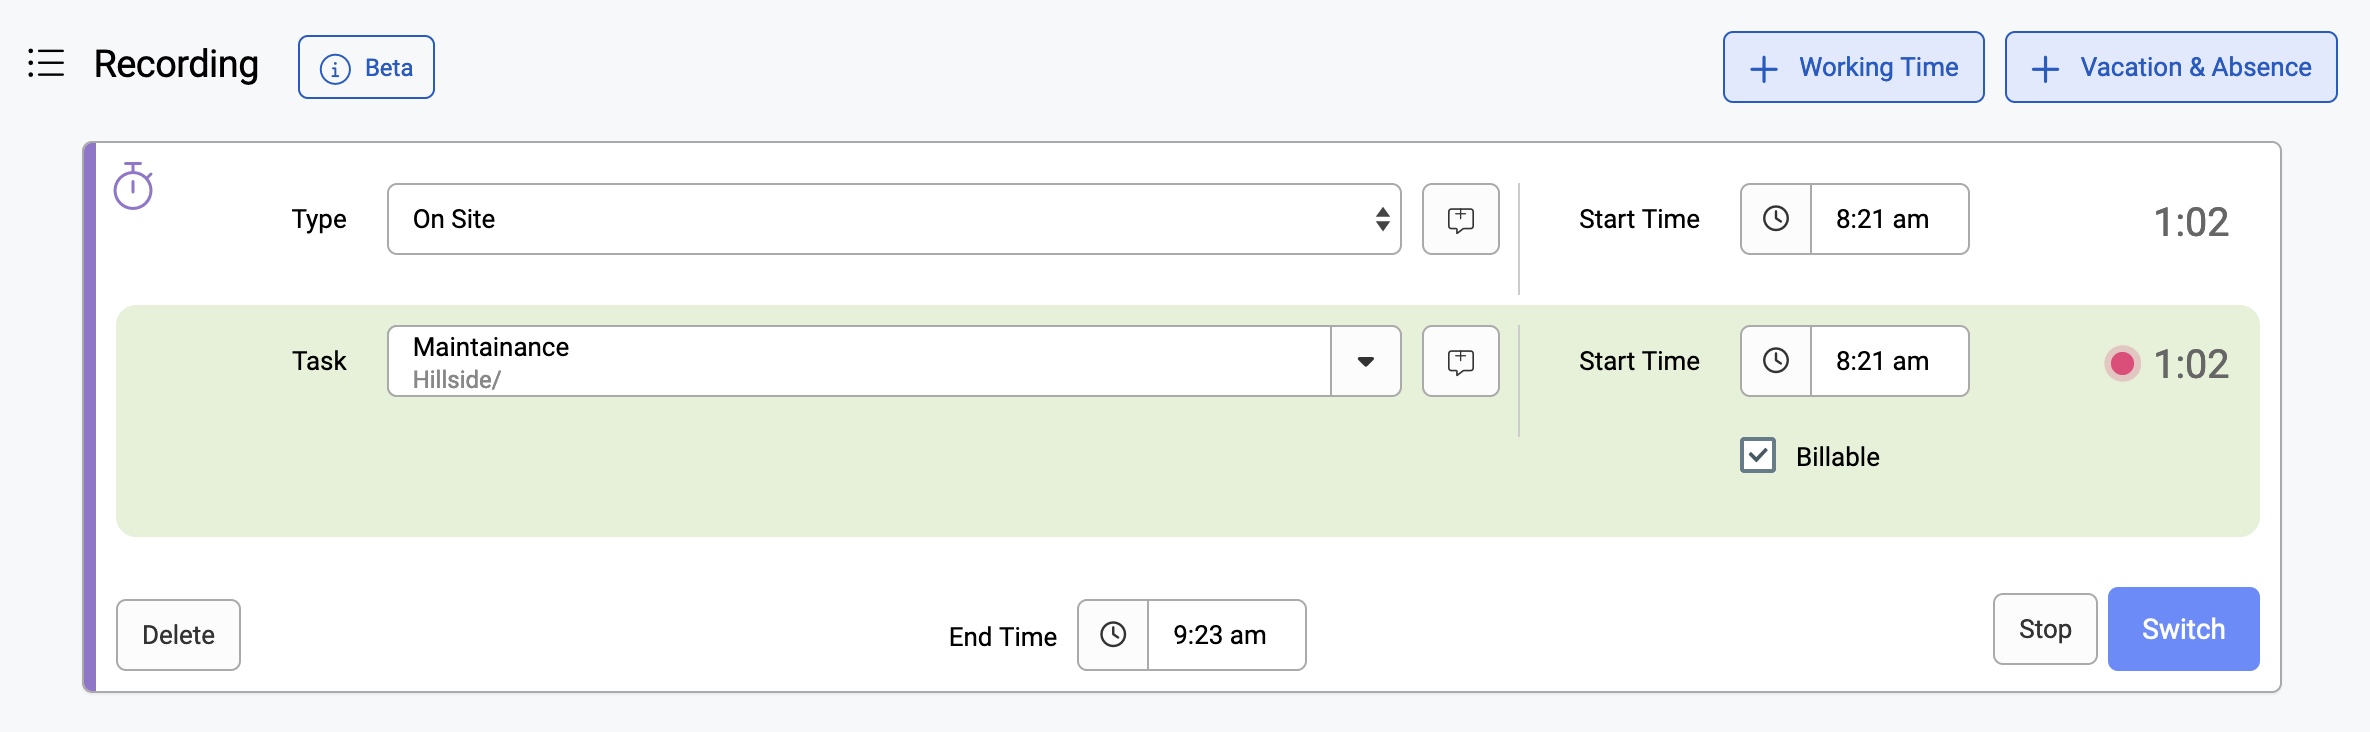Open clock picker for Task Start Time

[x=1776, y=361]
